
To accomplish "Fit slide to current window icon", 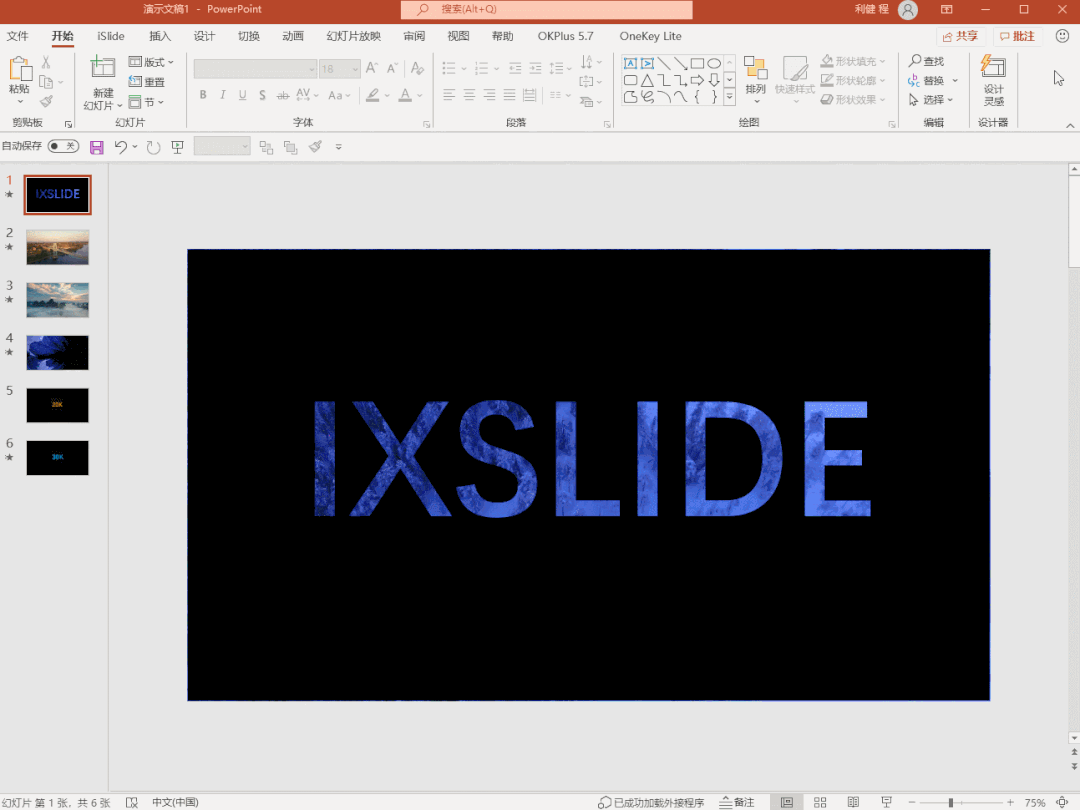I will point(1062,802).
